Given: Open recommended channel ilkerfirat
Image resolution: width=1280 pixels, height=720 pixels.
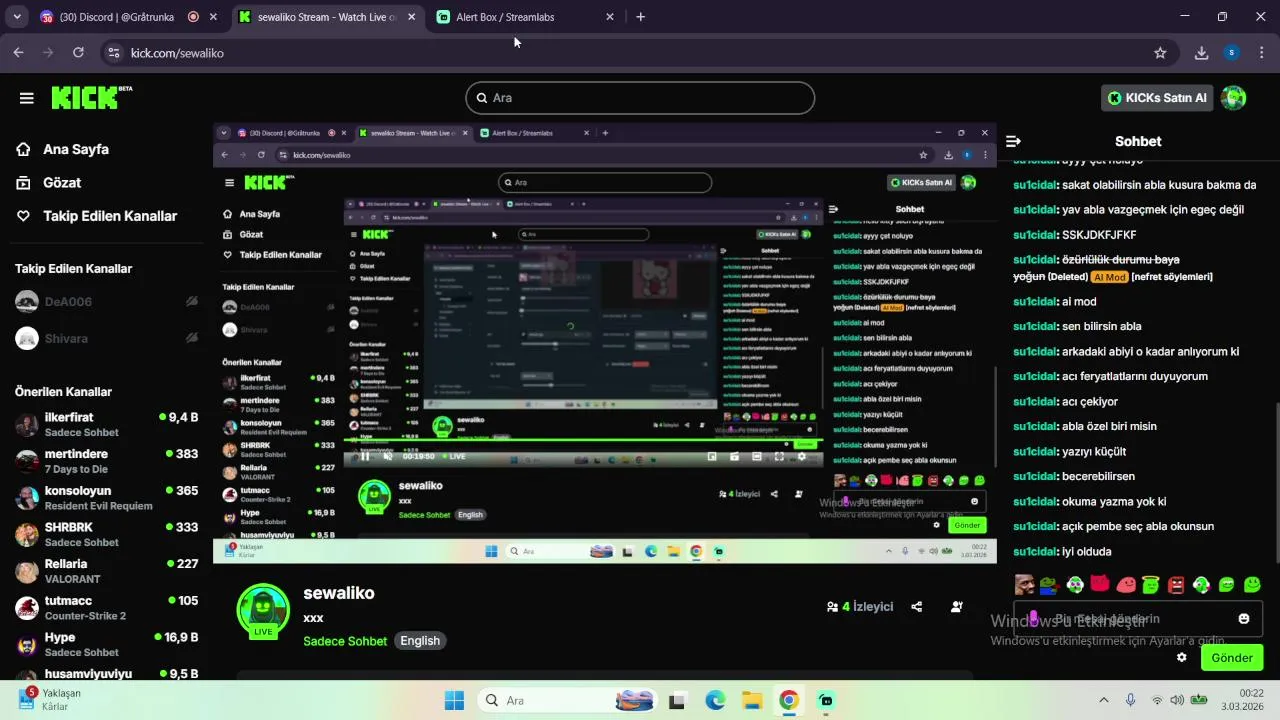Looking at the screenshot, I should point(106,424).
